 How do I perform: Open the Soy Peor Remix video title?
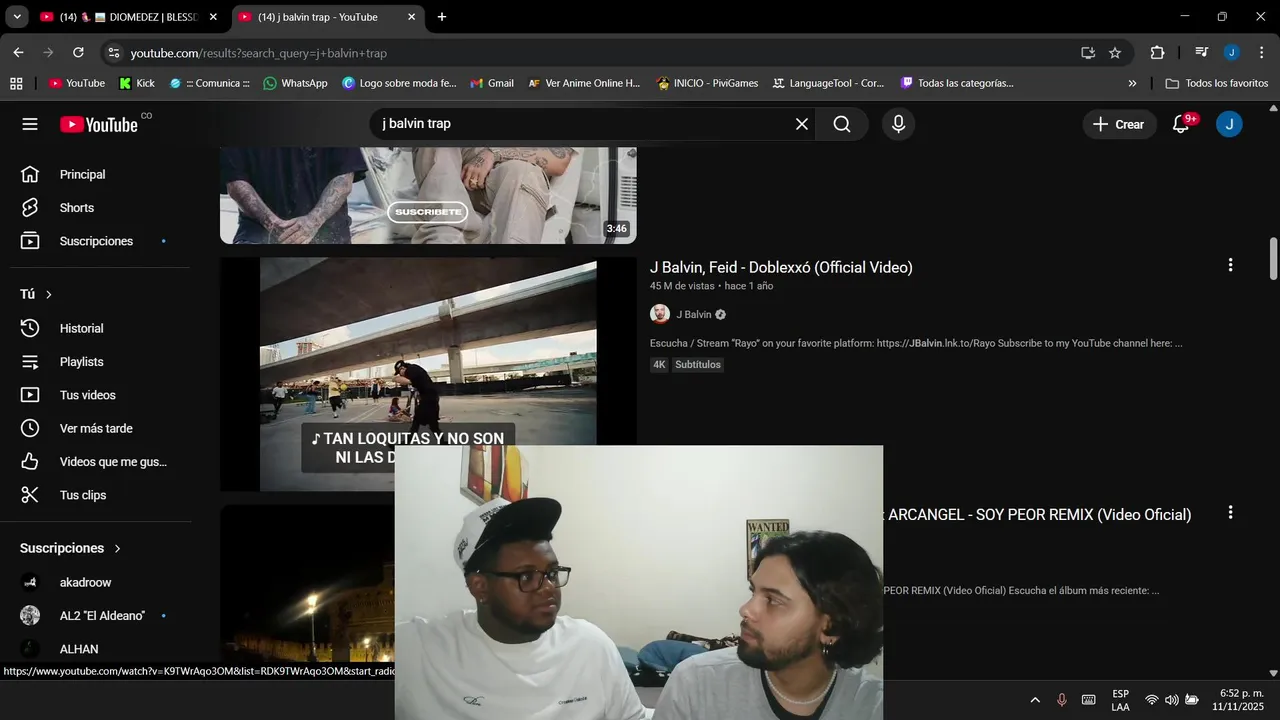click(1037, 515)
